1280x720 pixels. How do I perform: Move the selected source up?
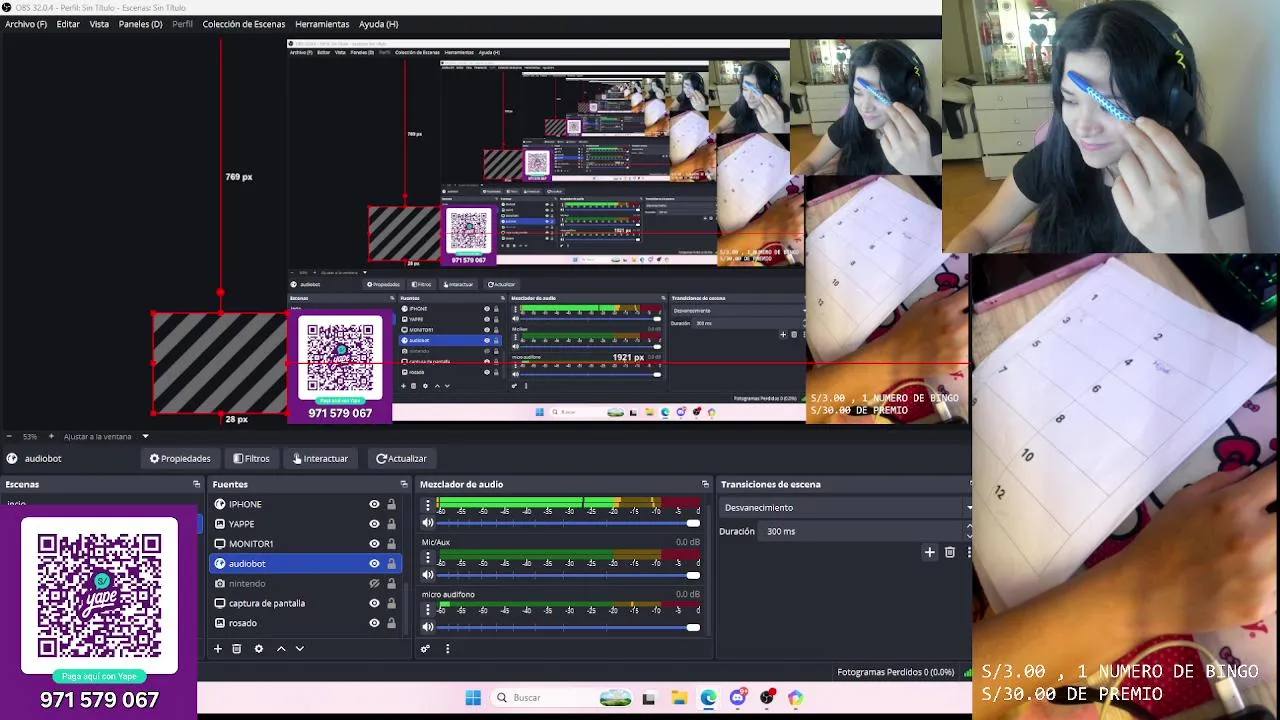281,649
